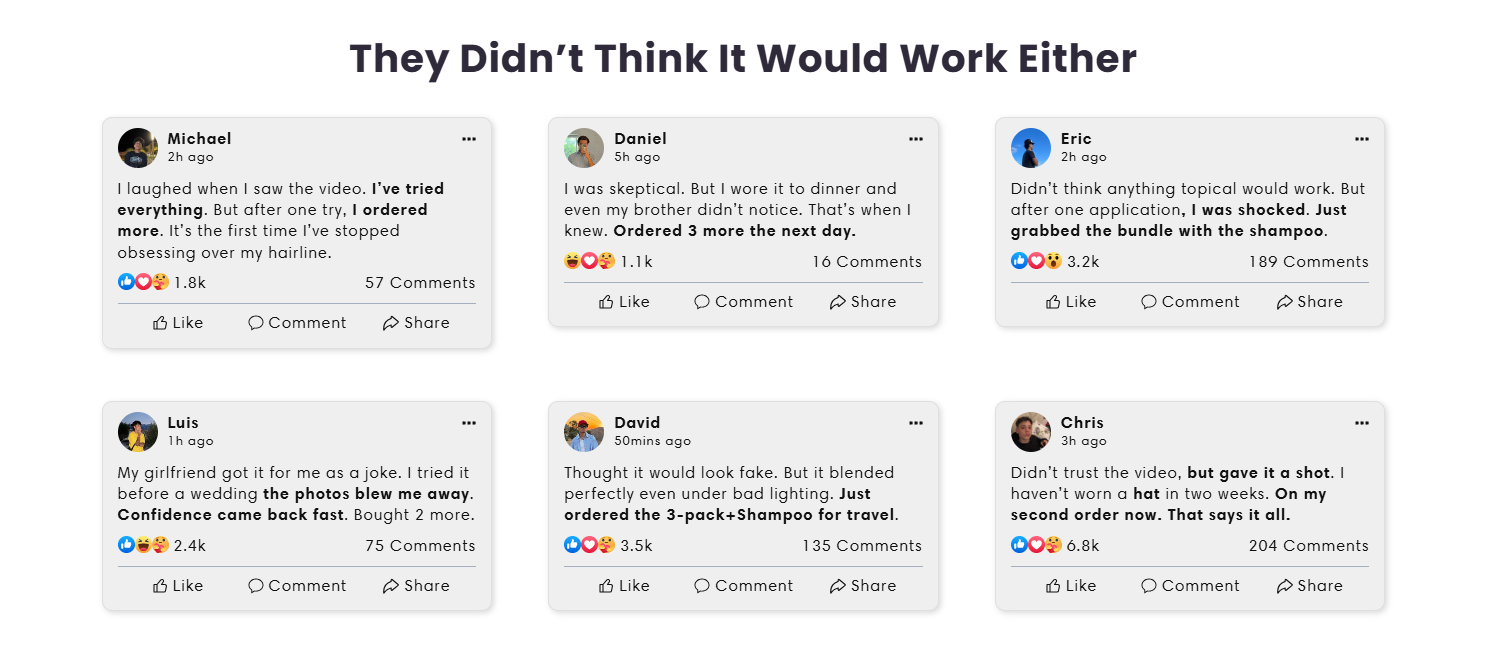This screenshot has height=648, width=1487.
Task: Click Luis's profile picture
Action: coord(138,432)
